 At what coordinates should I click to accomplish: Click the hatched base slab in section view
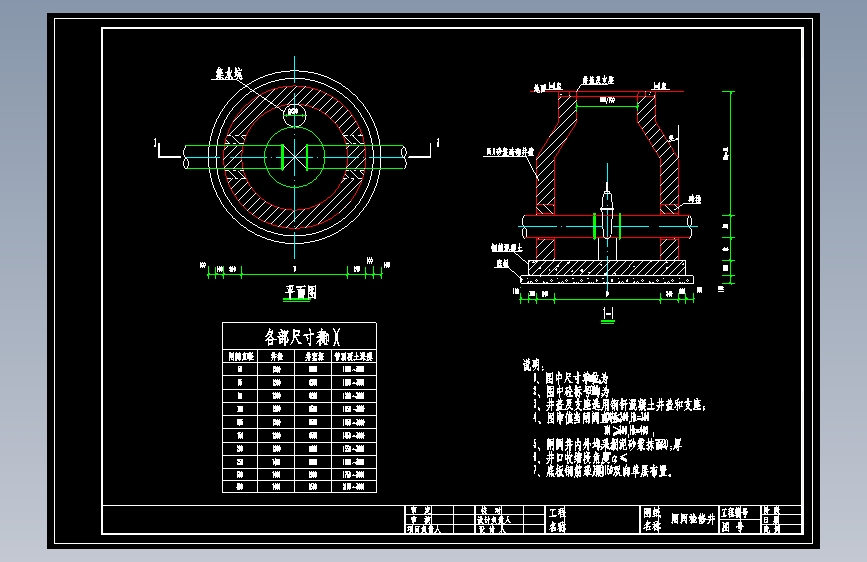(607, 268)
